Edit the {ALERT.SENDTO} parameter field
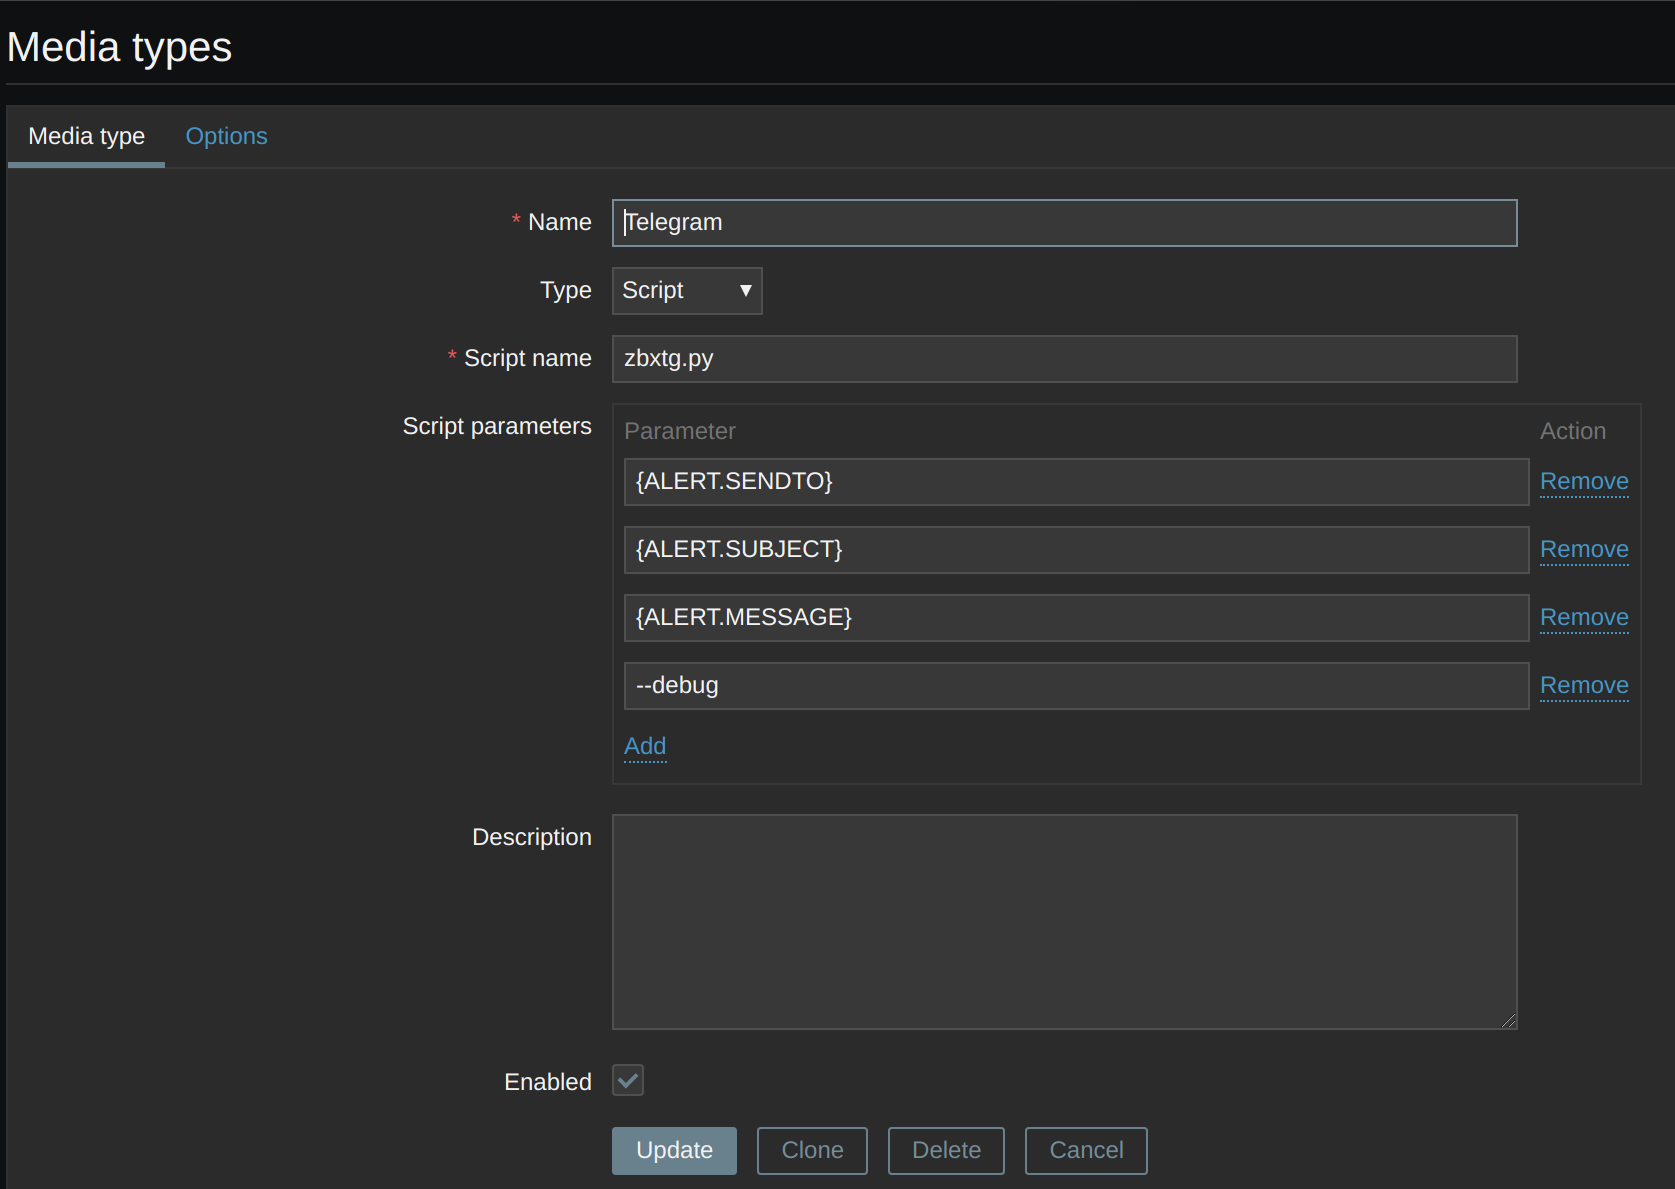The width and height of the screenshot is (1675, 1189). point(1075,482)
